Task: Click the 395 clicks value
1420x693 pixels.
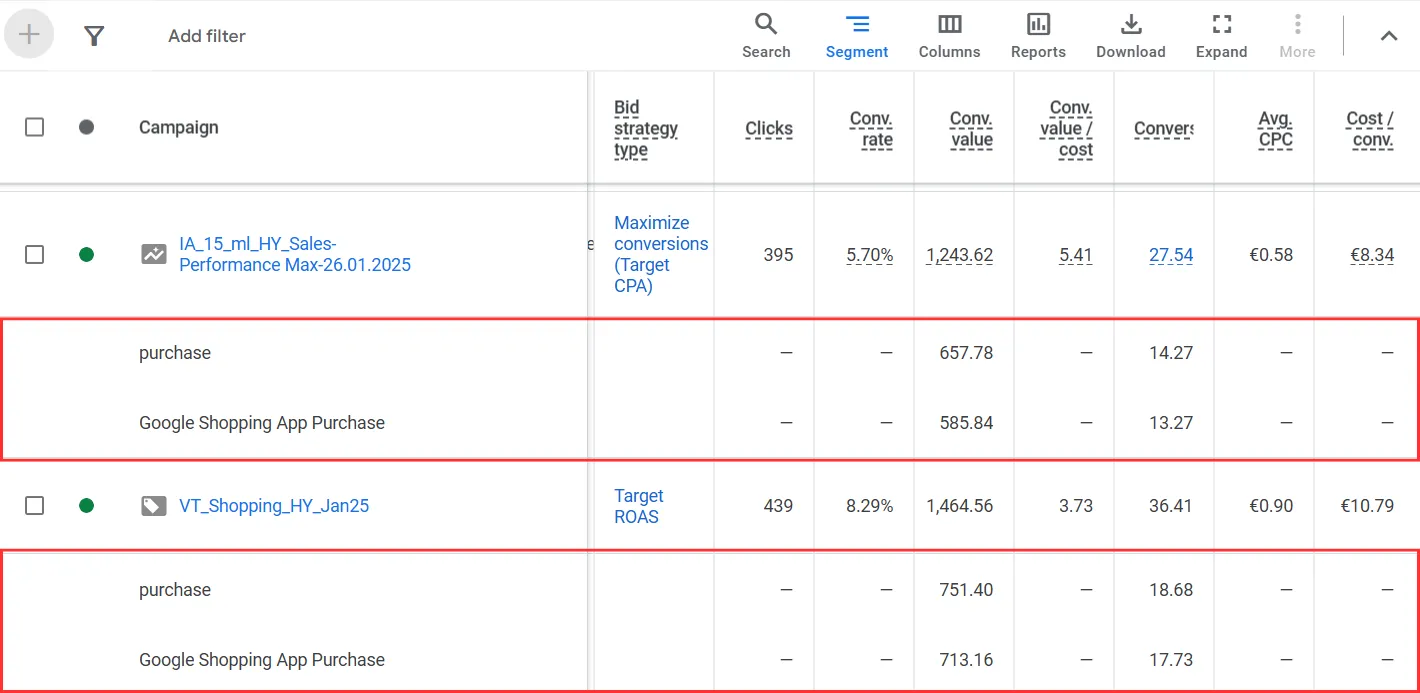Action: pyautogui.click(x=778, y=255)
